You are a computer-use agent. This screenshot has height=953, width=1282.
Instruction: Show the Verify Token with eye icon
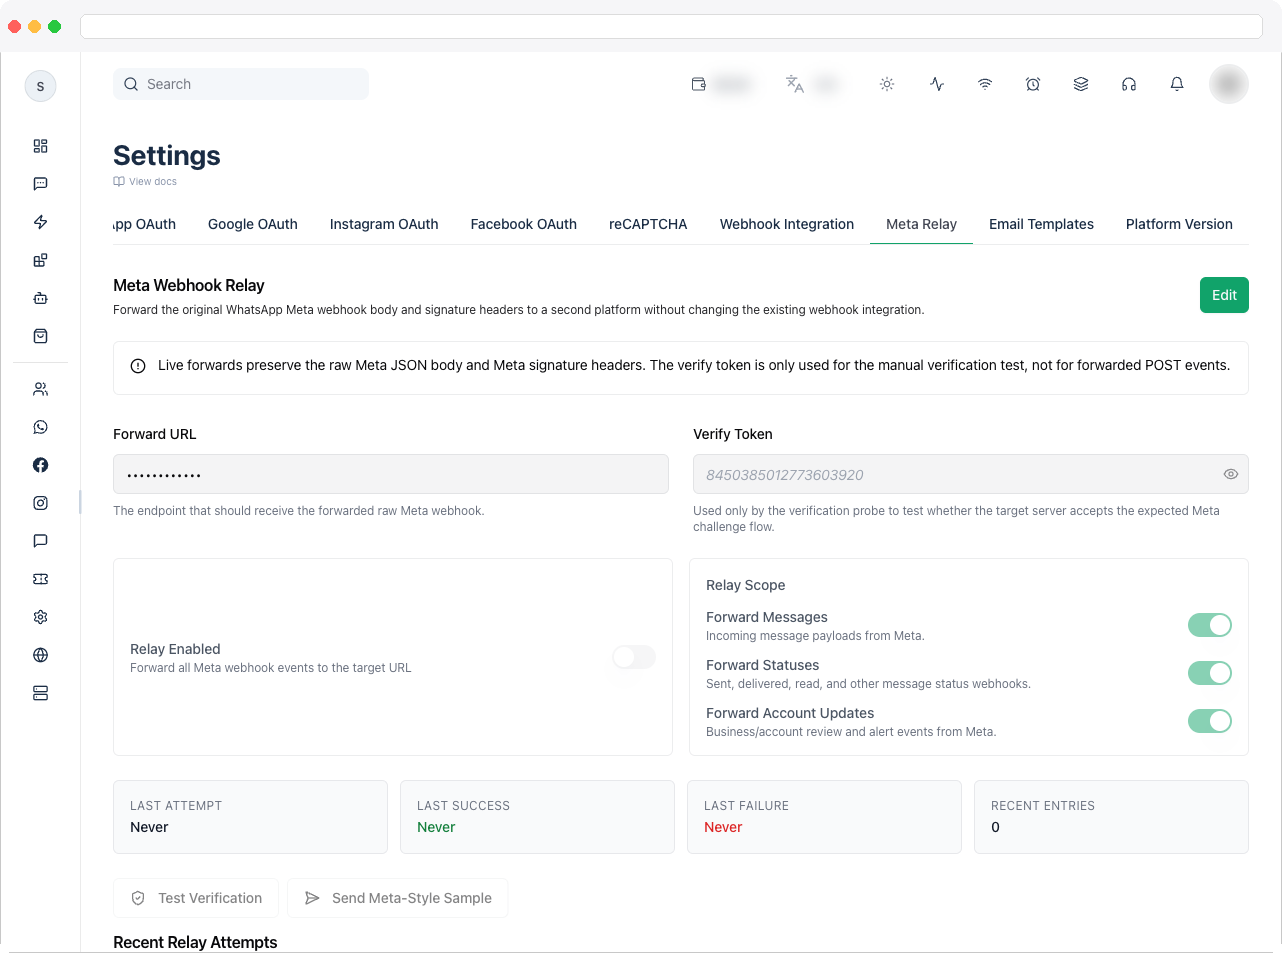tap(1231, 474)
